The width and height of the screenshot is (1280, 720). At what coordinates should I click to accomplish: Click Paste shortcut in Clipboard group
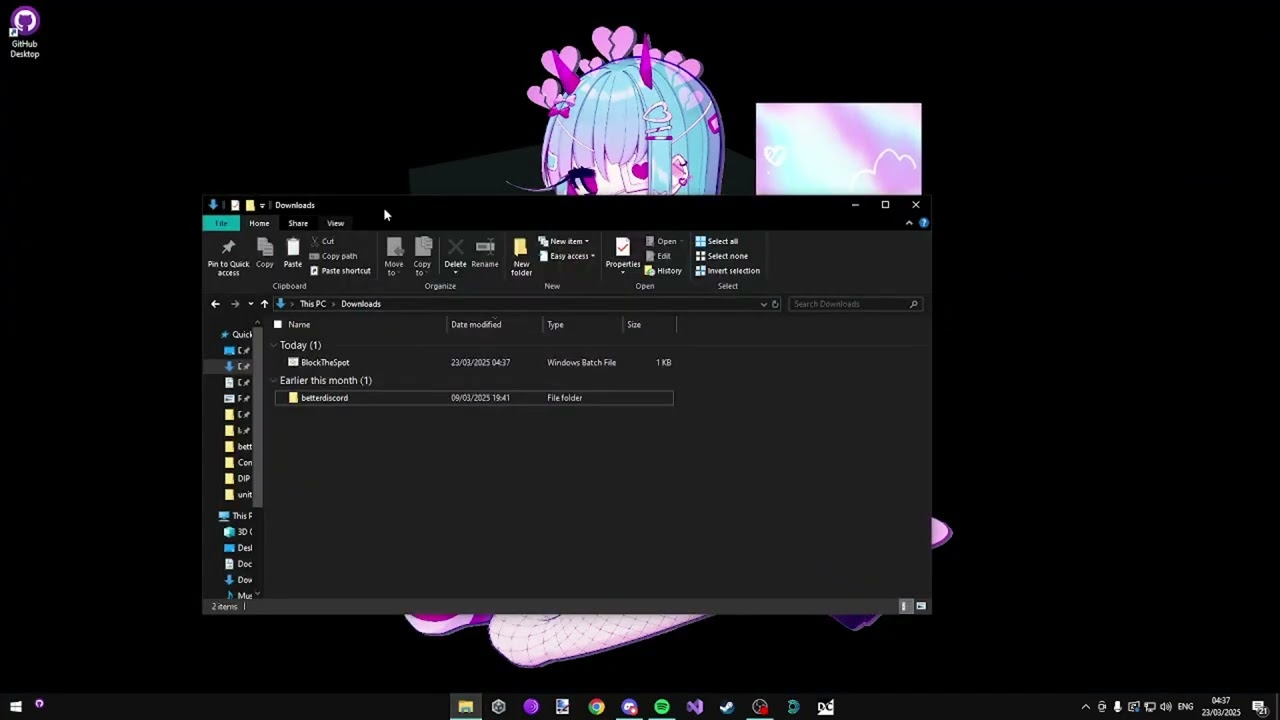pyautogui.click(x=340, y=271)
